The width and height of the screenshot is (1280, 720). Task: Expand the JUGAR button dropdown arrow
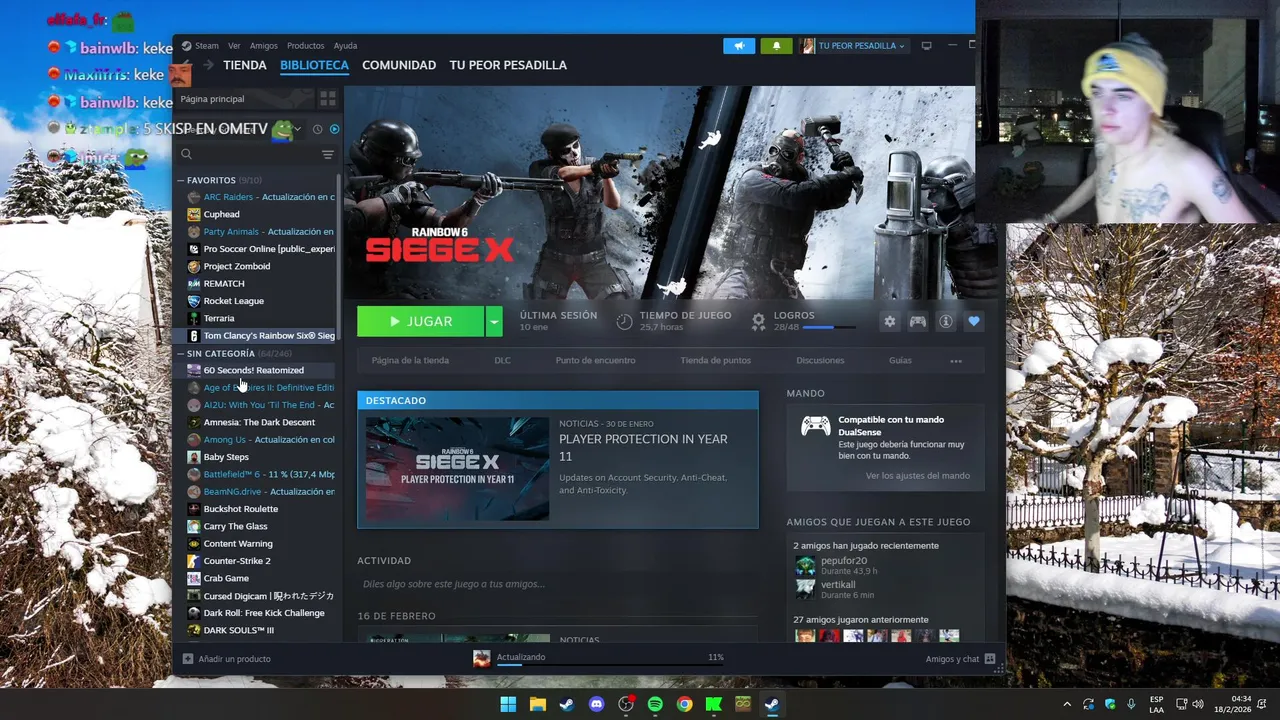pos(493,321)
